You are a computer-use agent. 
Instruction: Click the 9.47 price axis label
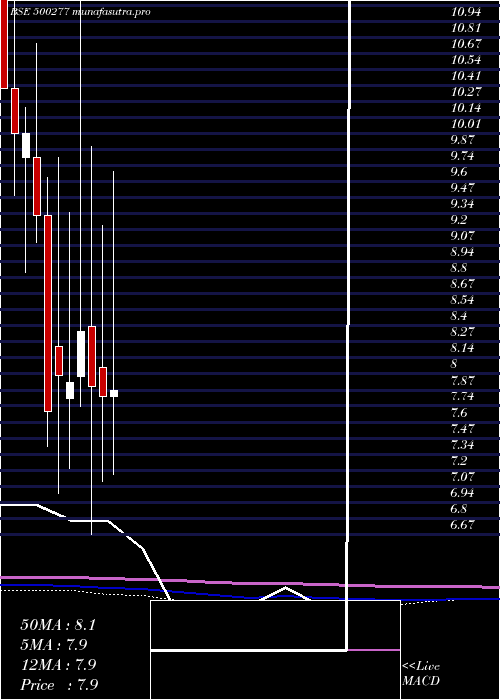pos(462,188)
